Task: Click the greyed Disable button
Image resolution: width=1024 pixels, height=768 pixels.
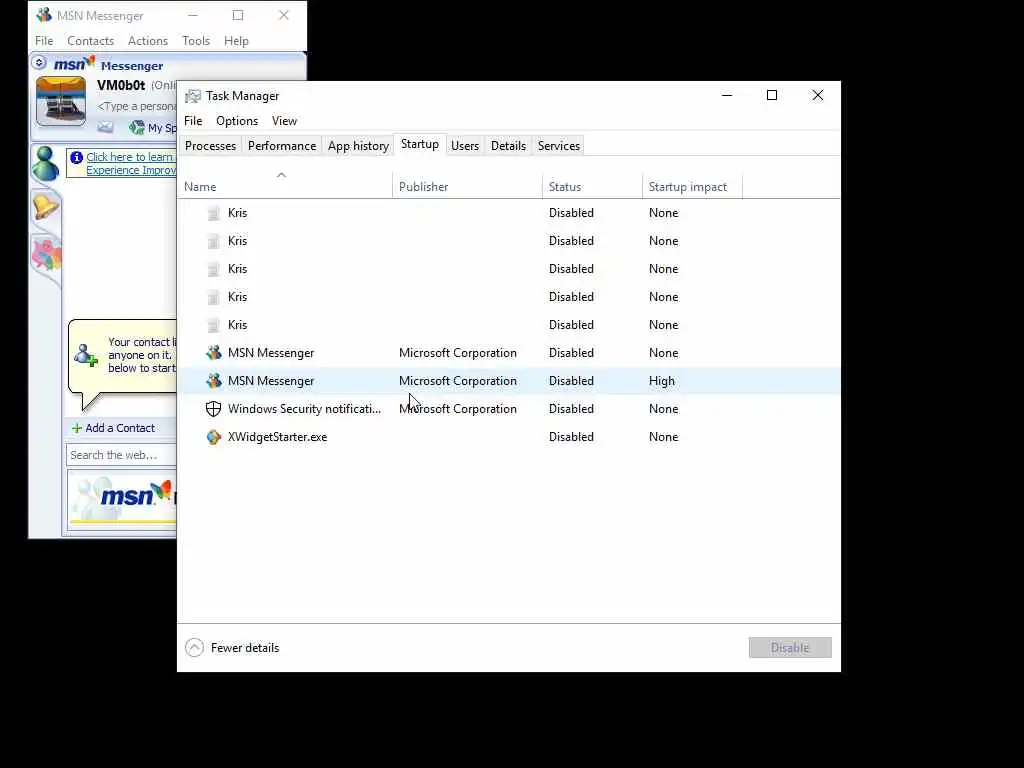Action: 790,648
